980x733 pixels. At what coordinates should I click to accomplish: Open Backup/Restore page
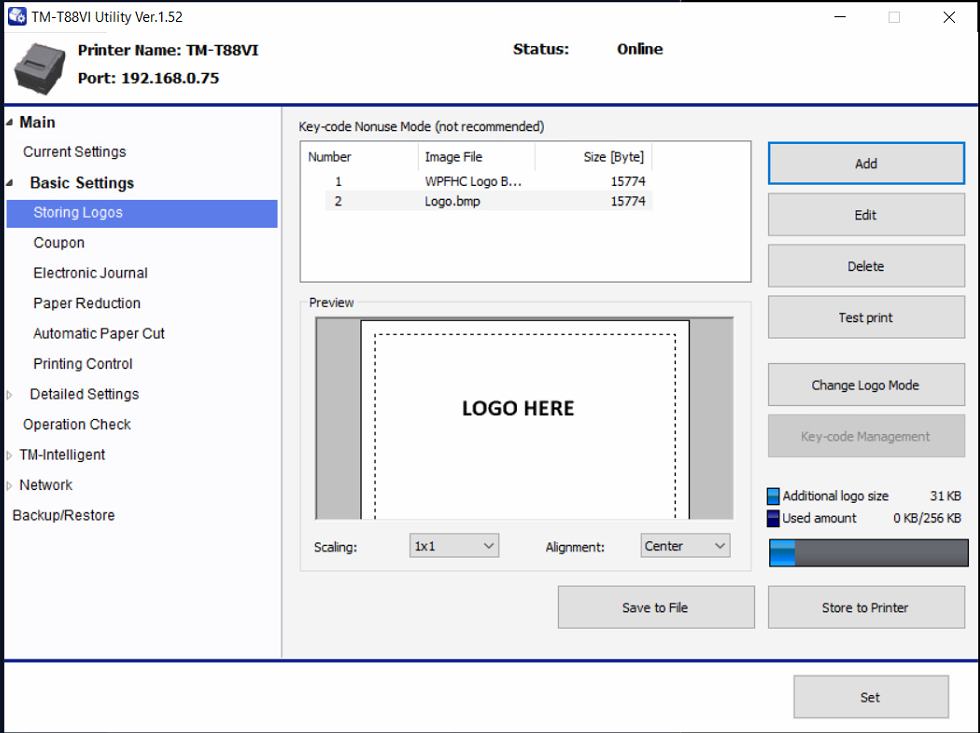[63, 516]
